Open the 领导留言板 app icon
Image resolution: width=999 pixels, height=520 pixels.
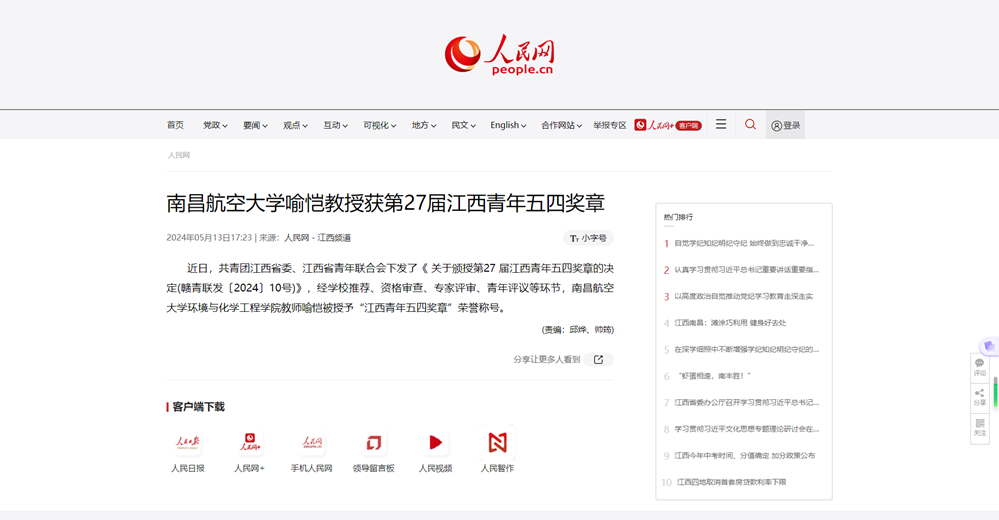coord(374,442)
